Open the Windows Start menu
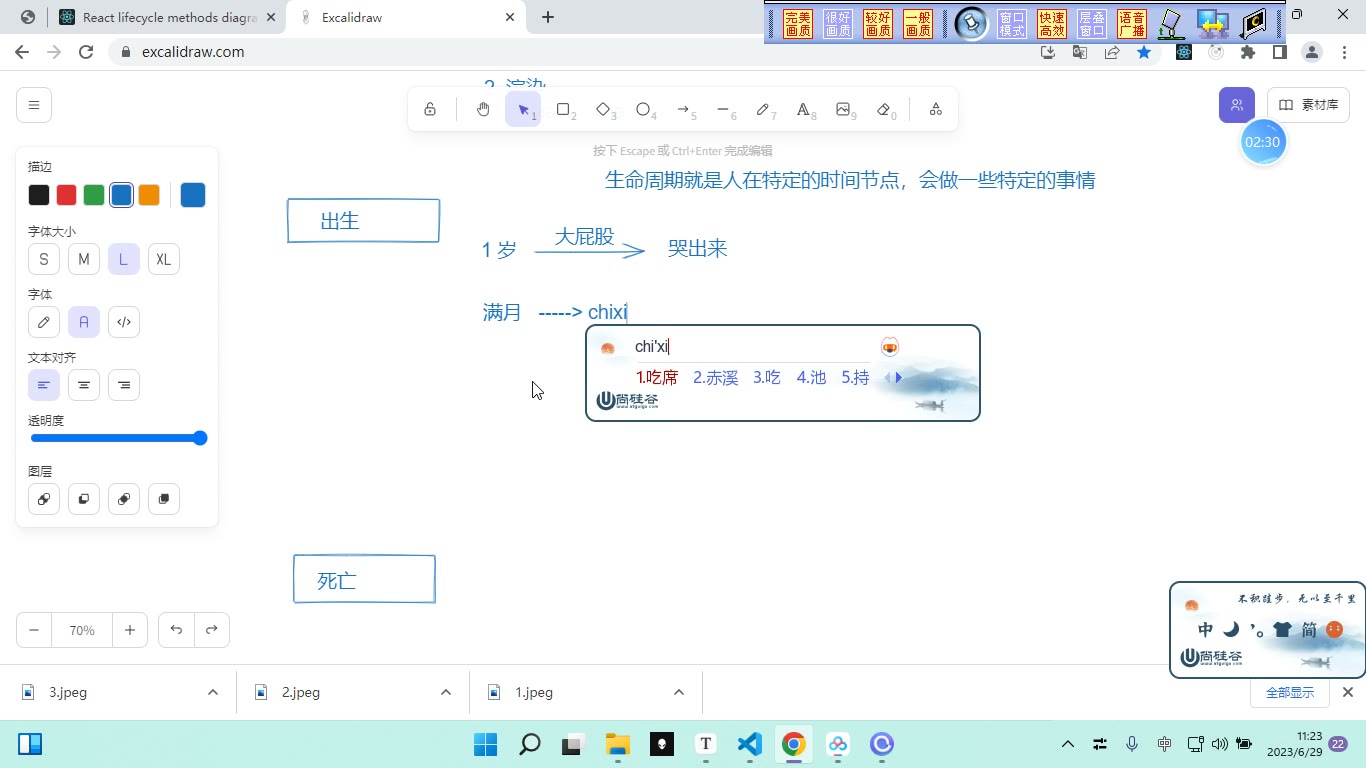Screen dimensions: 1366x768 point(485,744)
